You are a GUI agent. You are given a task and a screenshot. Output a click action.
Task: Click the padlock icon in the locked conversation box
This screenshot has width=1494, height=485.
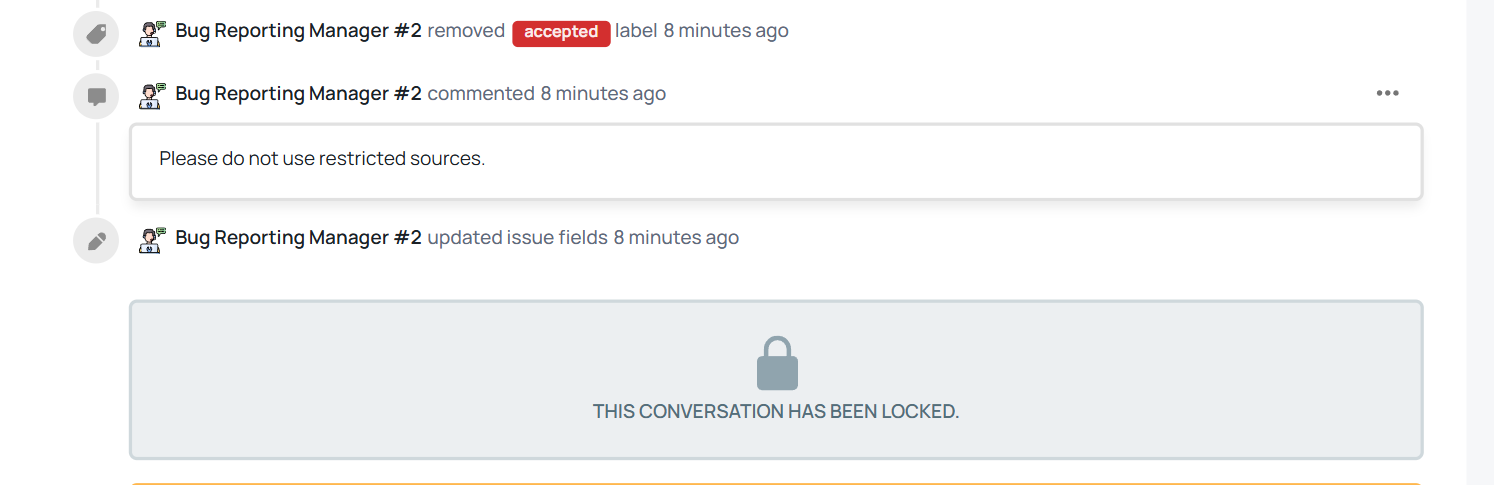tap(777, 363)
